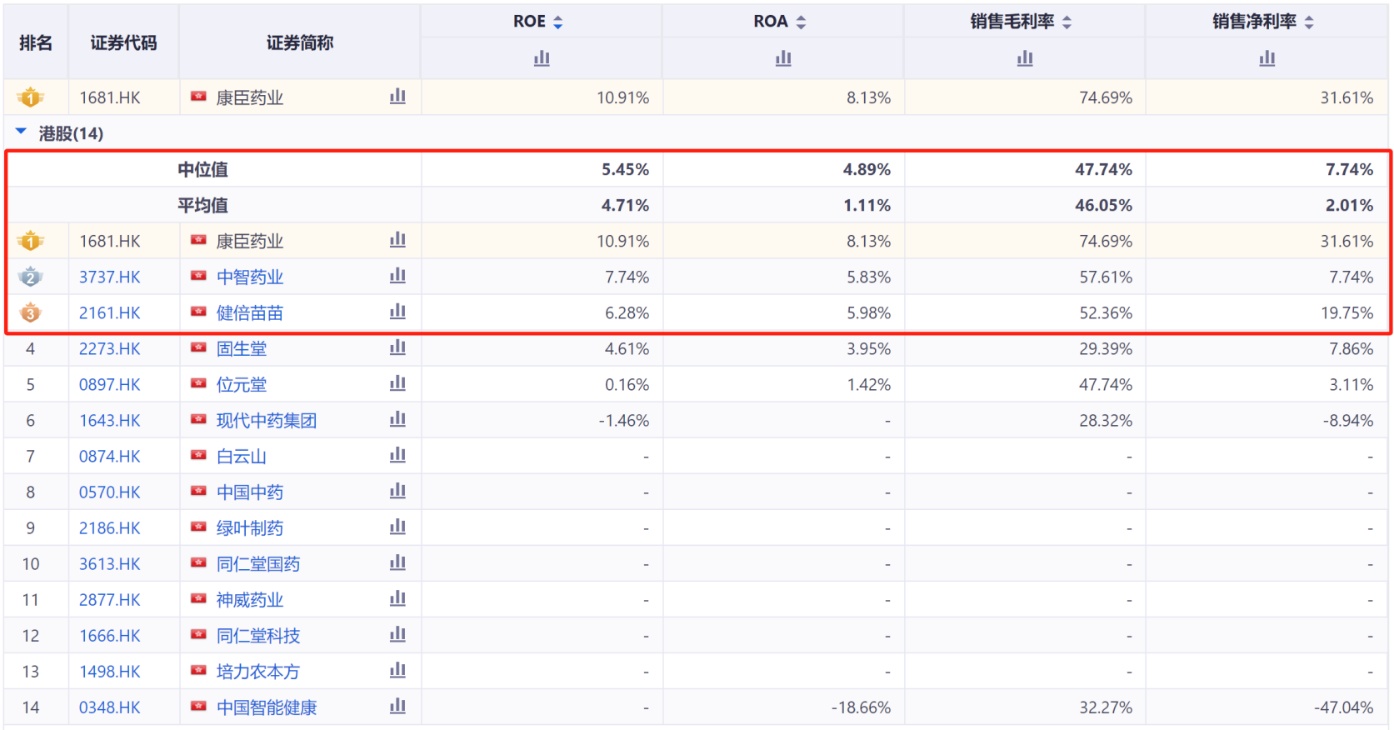Sort by 销售毛利率 column arrows
Image resolution: width=1394 pixels, height=730 pixels.
click(1067, 22)
